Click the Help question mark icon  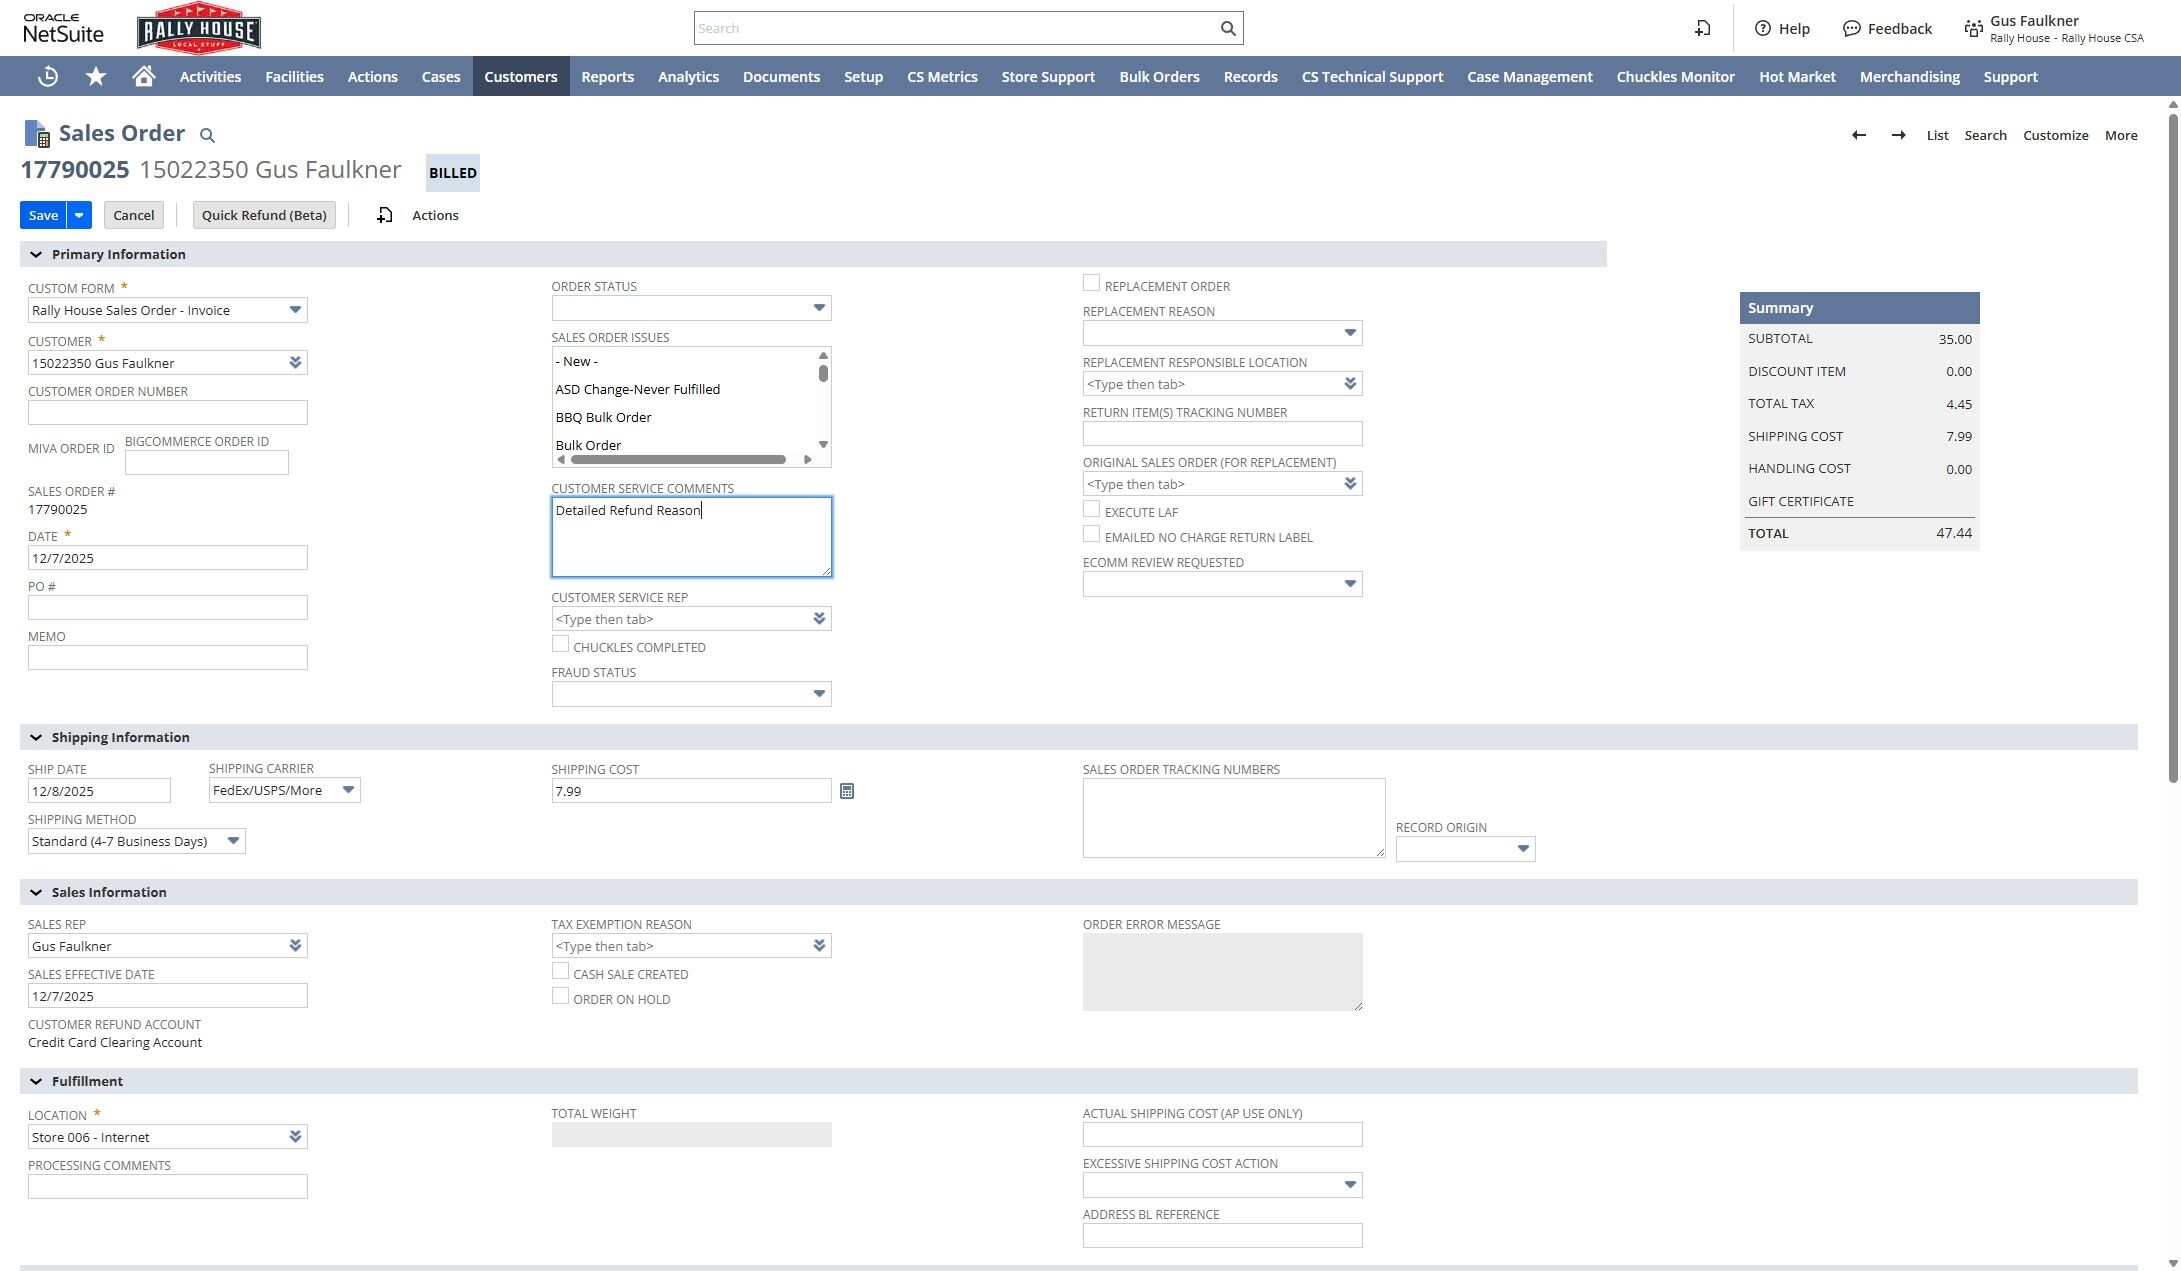pyautogui.click(x=1763, y=28)
